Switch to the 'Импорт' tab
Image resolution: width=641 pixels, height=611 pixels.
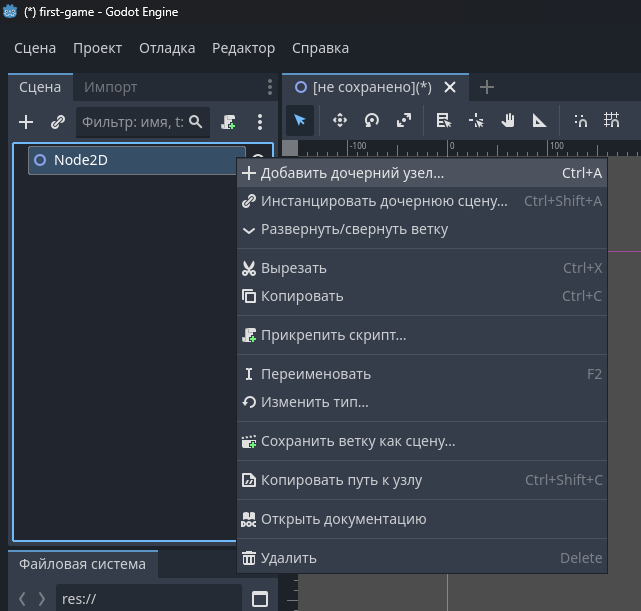point(110,87)
